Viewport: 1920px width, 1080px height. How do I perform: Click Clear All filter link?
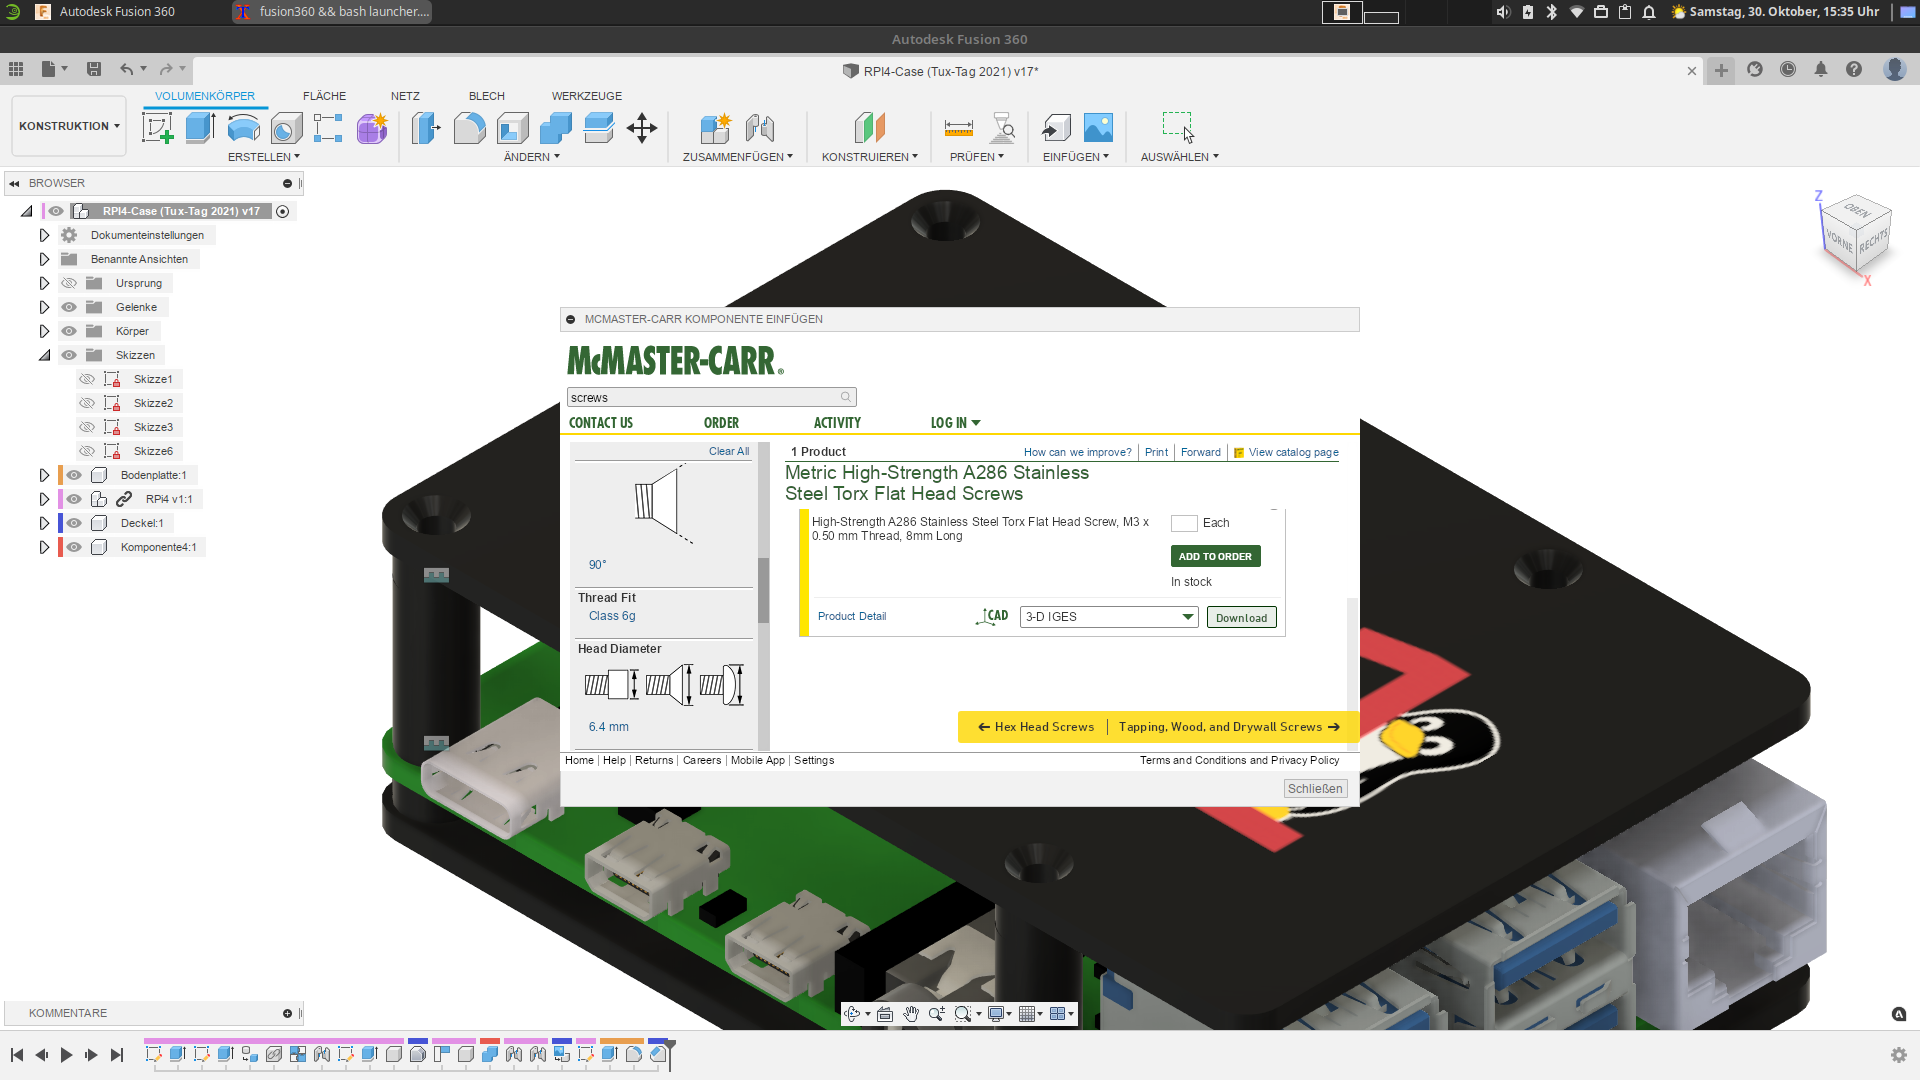coord(729,451)
